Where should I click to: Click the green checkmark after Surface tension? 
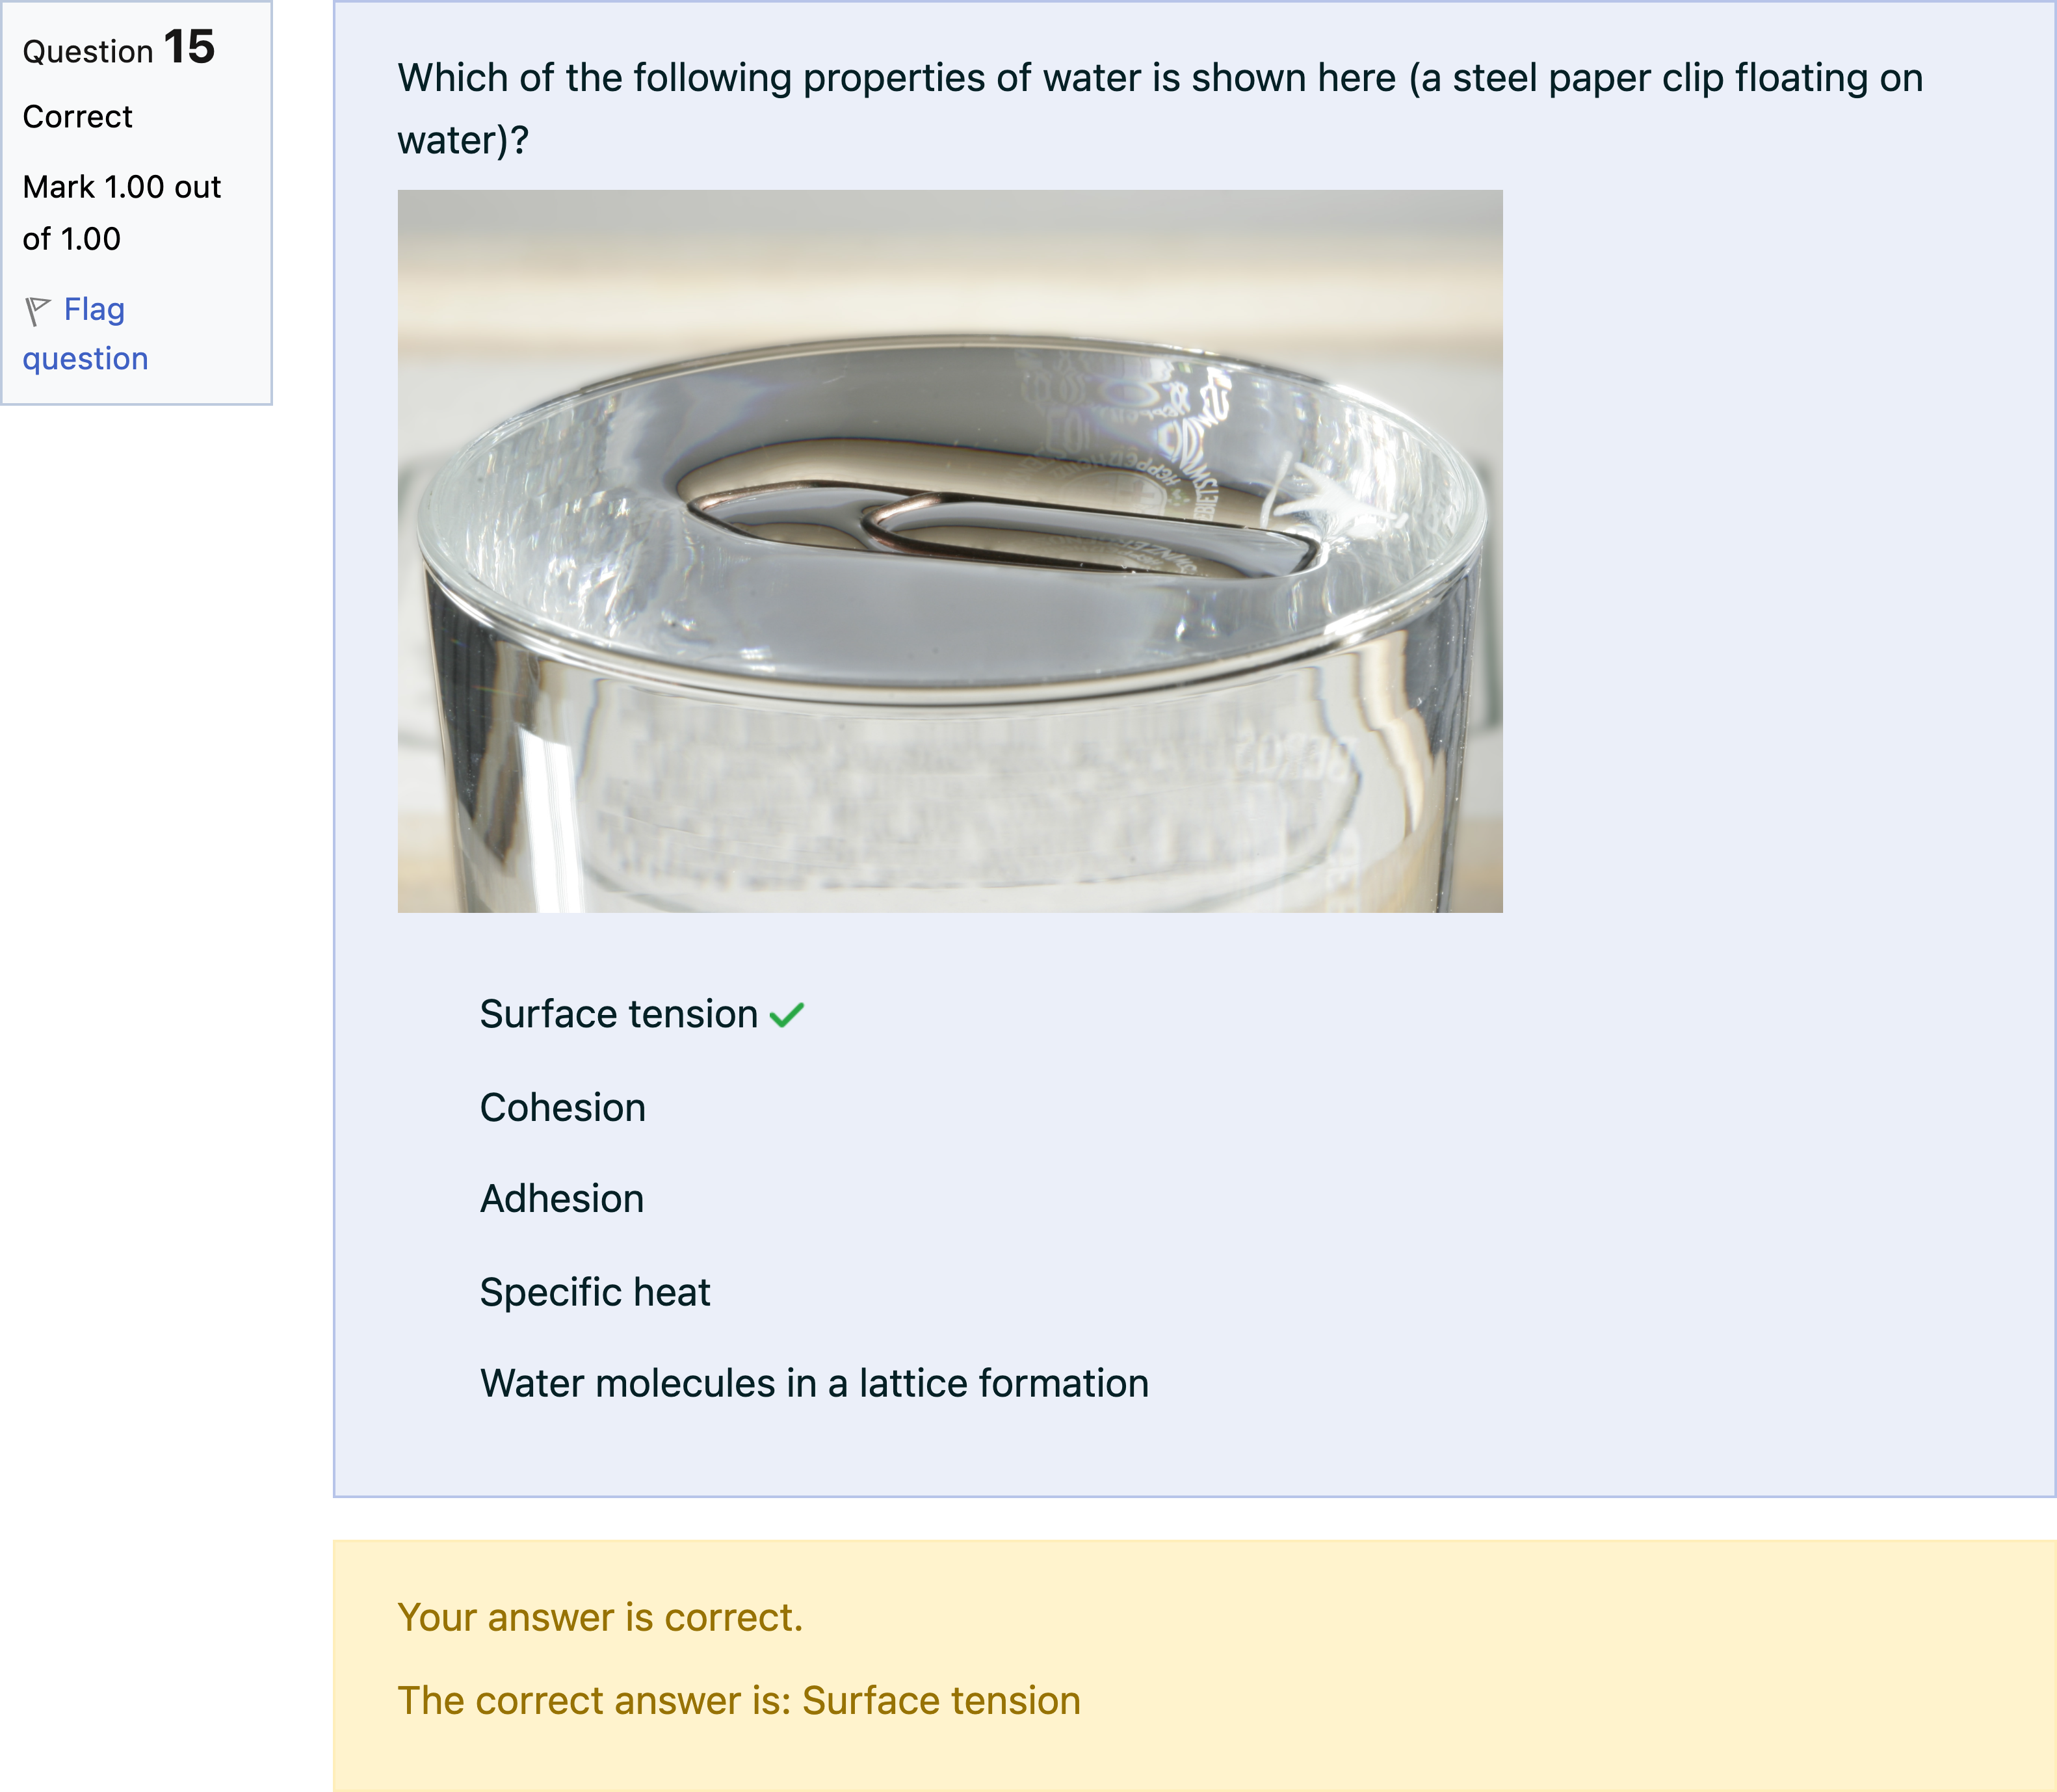(x=787, y=1015)
